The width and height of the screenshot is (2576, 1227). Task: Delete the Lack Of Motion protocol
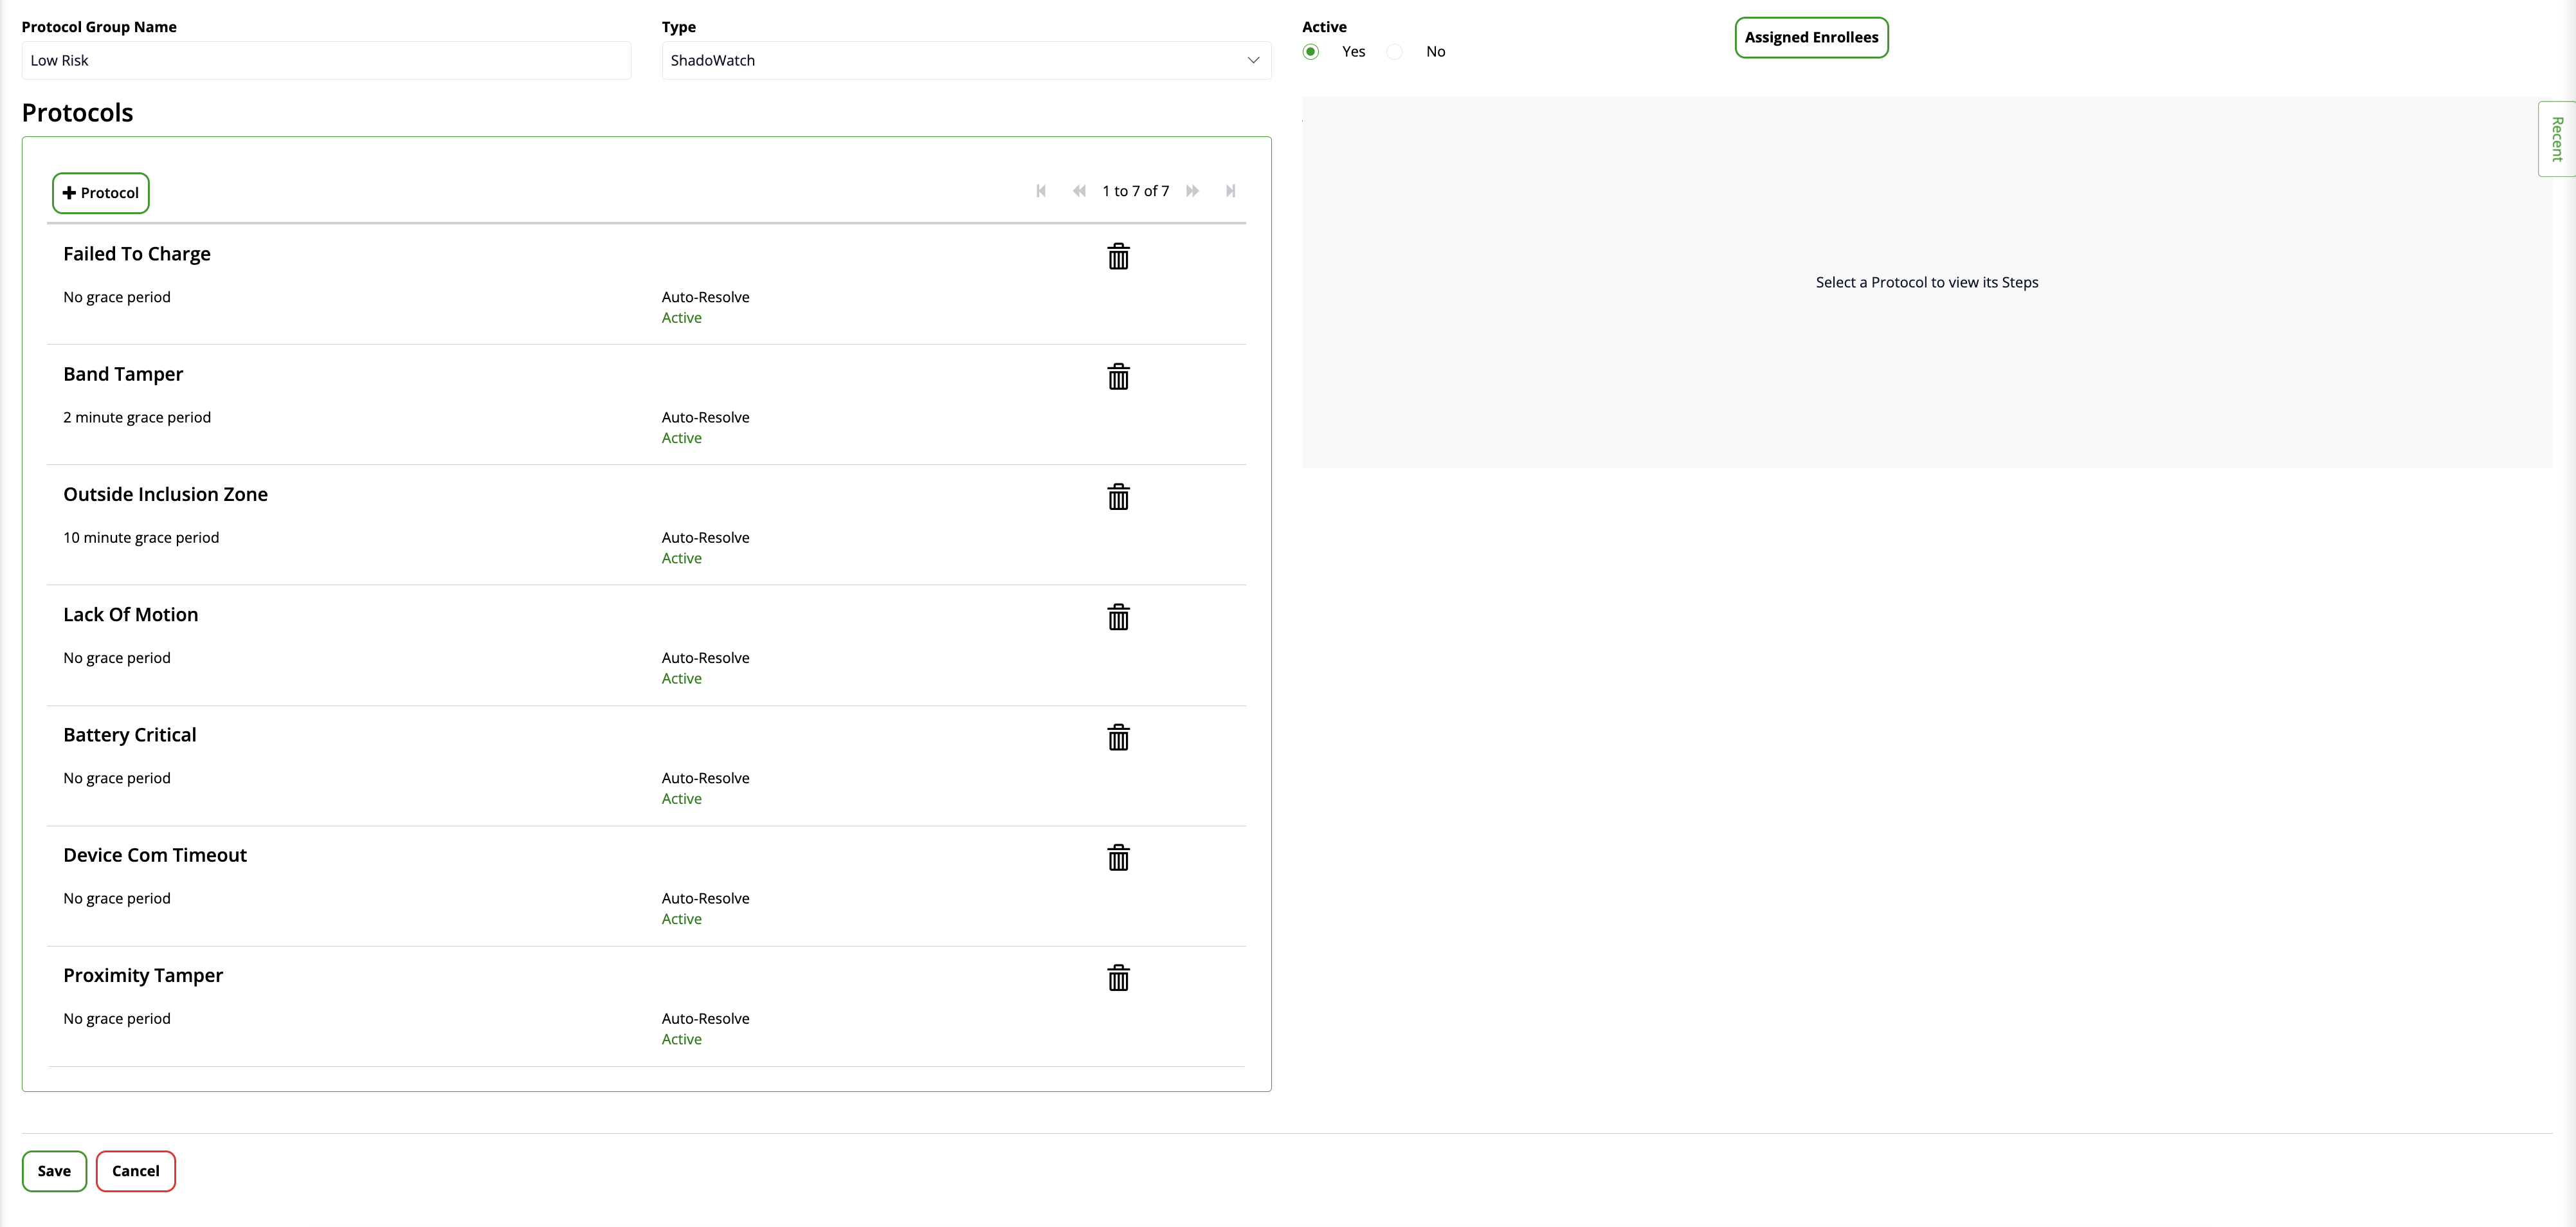[x=1118, y=617]
